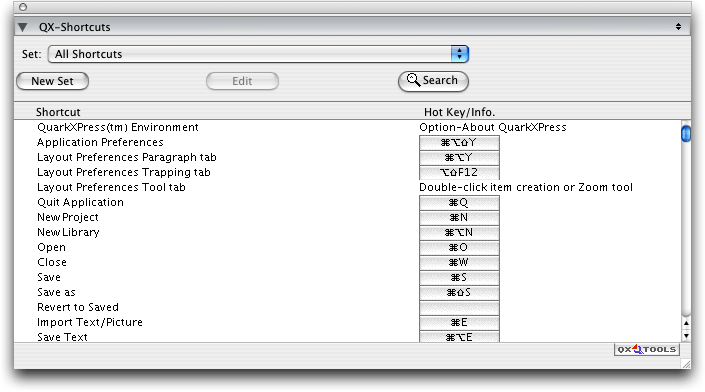Click the hot key field for Open
705x392 pixels.
pyautogui.click(x=459, y=247)
